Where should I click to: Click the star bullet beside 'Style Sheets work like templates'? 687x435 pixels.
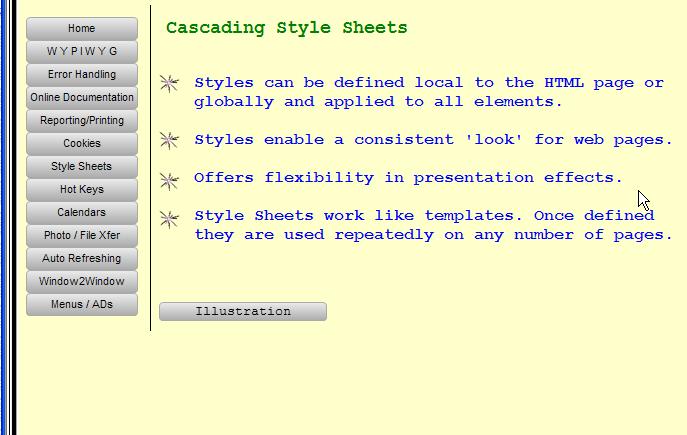point(170,218)
